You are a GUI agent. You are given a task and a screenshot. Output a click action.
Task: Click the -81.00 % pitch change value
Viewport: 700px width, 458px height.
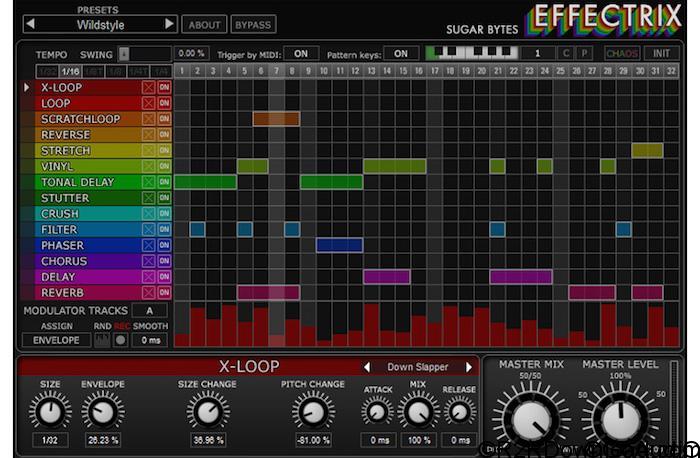pos(313,440)
